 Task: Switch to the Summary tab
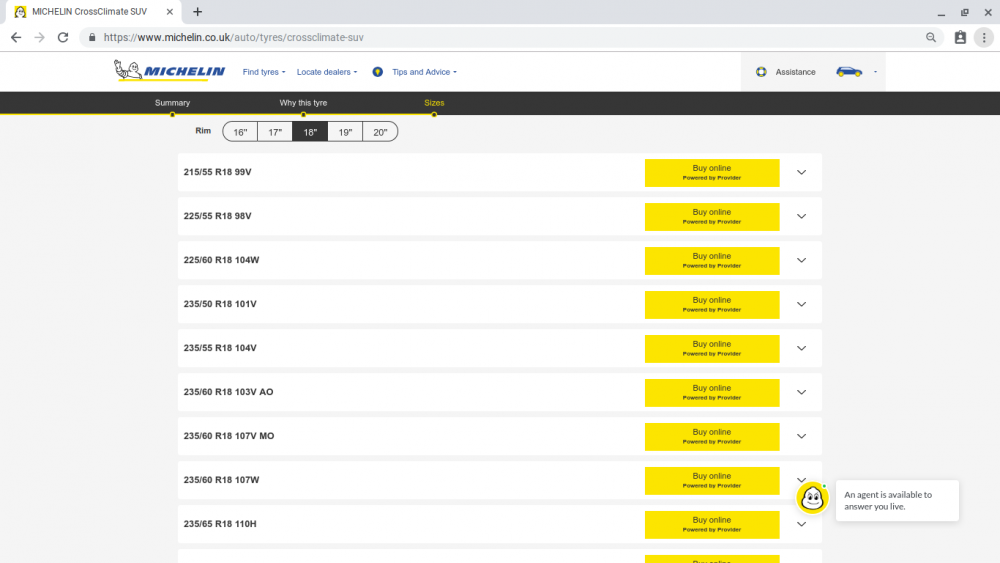click(172, 103)
